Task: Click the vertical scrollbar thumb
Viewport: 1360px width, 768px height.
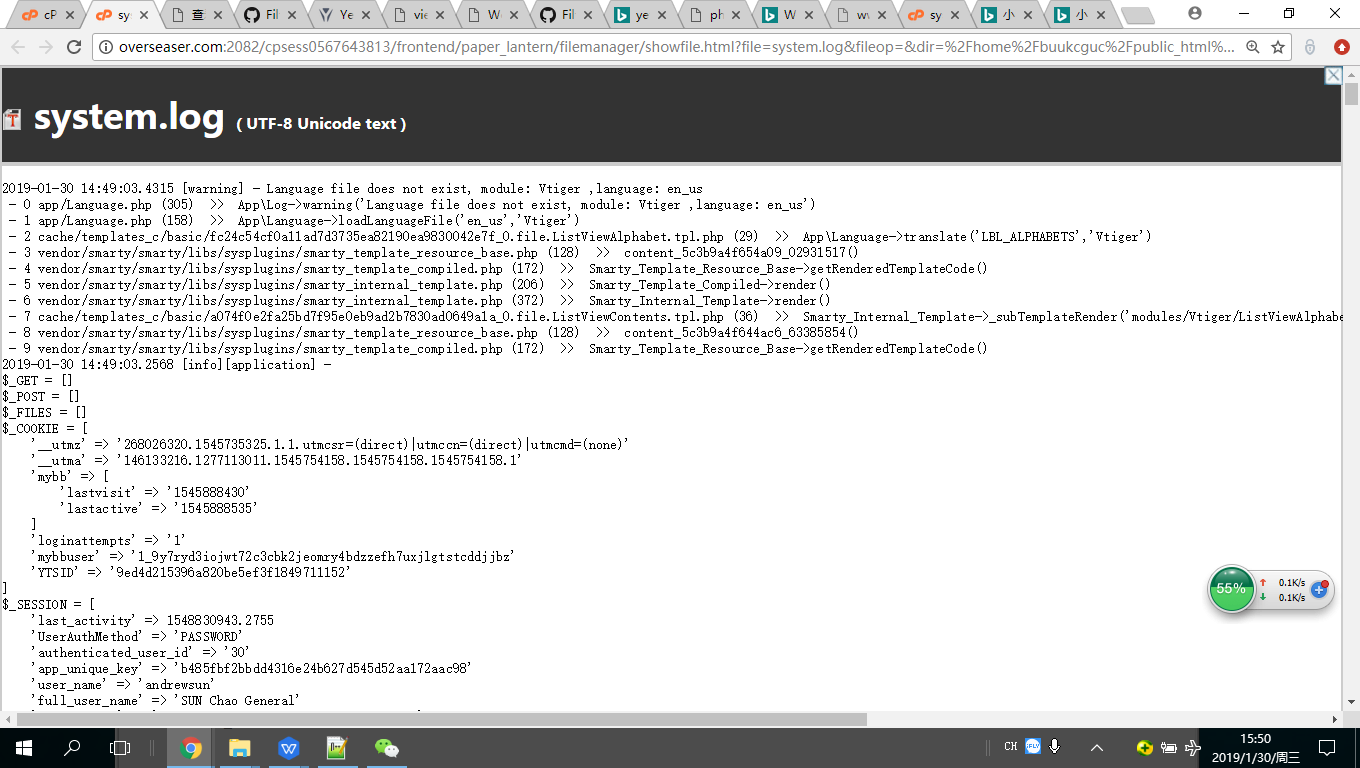Action: coord(1351,95)
